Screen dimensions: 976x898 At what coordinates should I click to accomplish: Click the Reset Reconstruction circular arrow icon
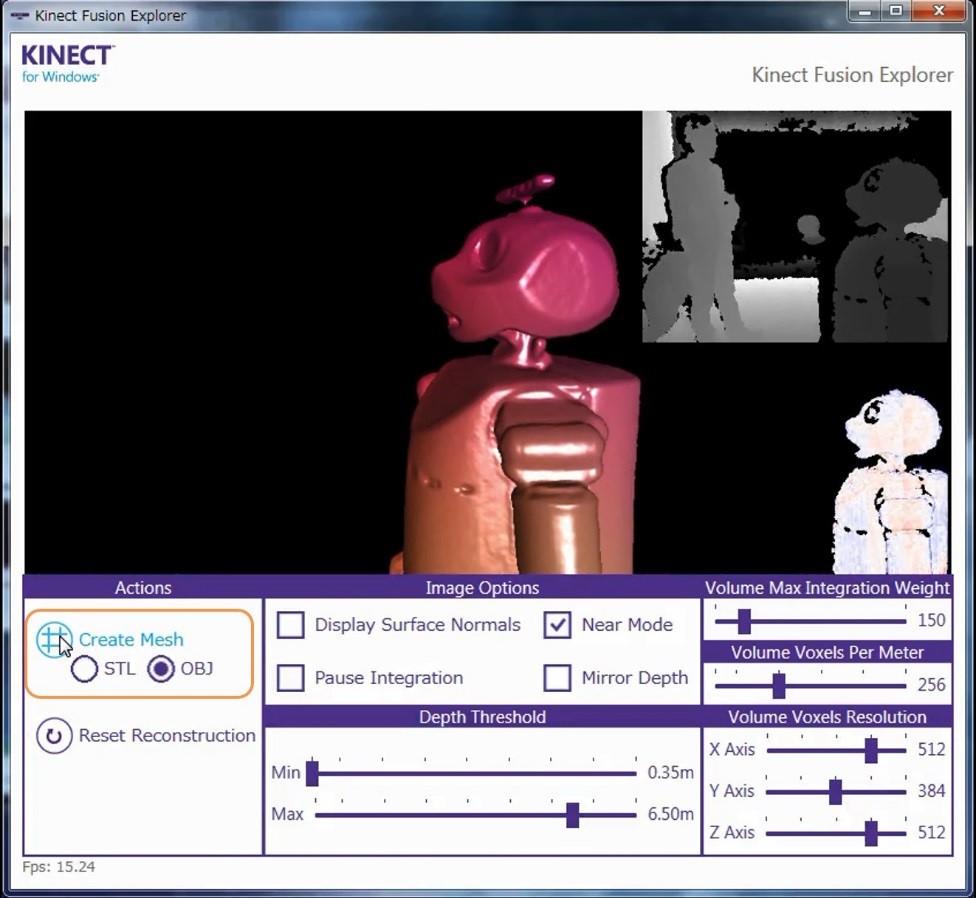point(54,736)
